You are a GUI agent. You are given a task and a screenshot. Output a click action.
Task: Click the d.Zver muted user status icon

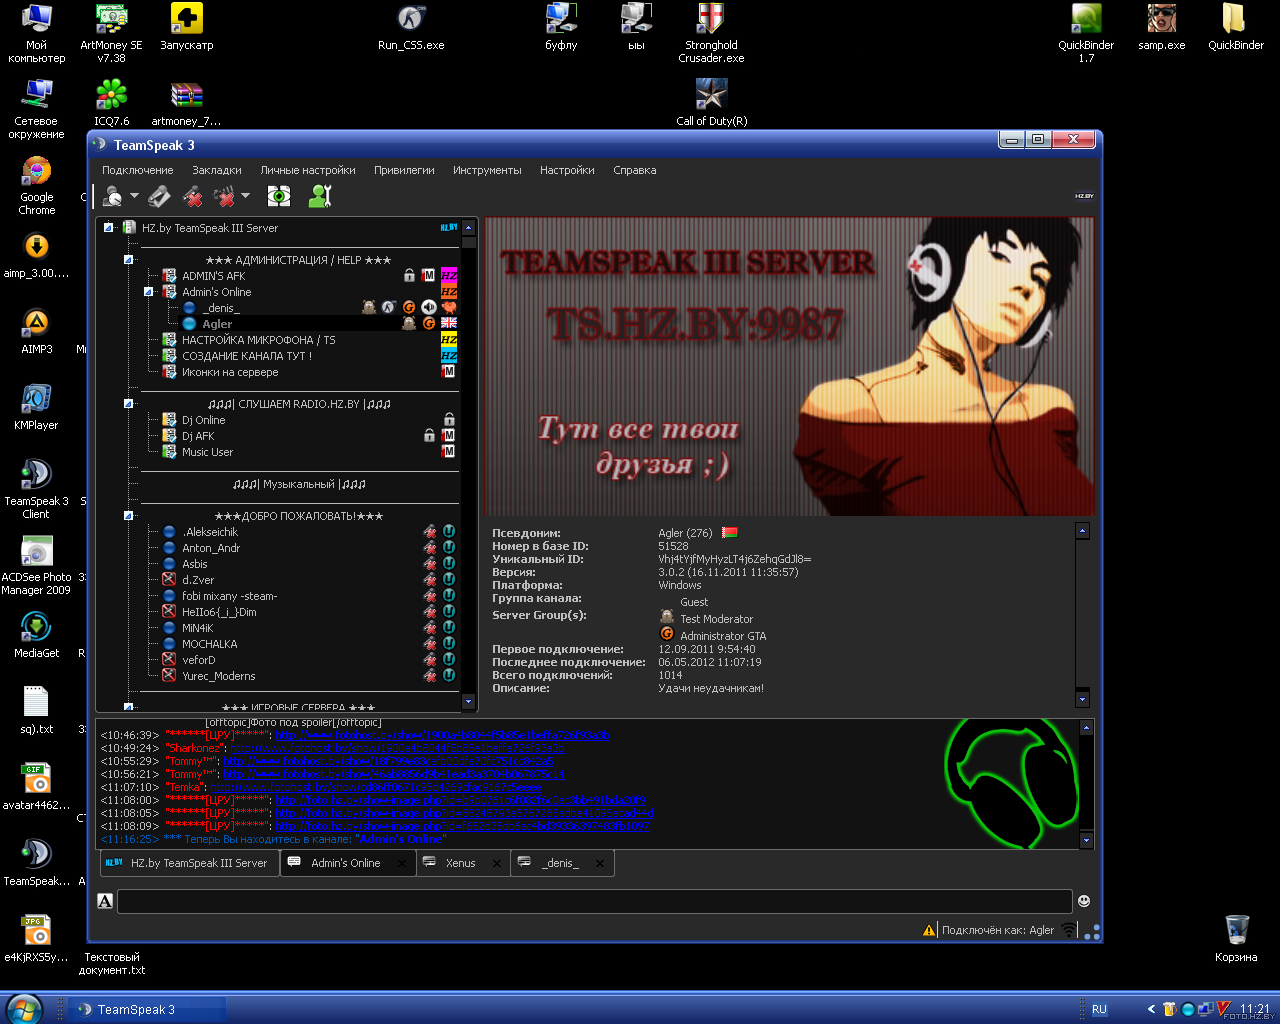click(x=169, y=580)
